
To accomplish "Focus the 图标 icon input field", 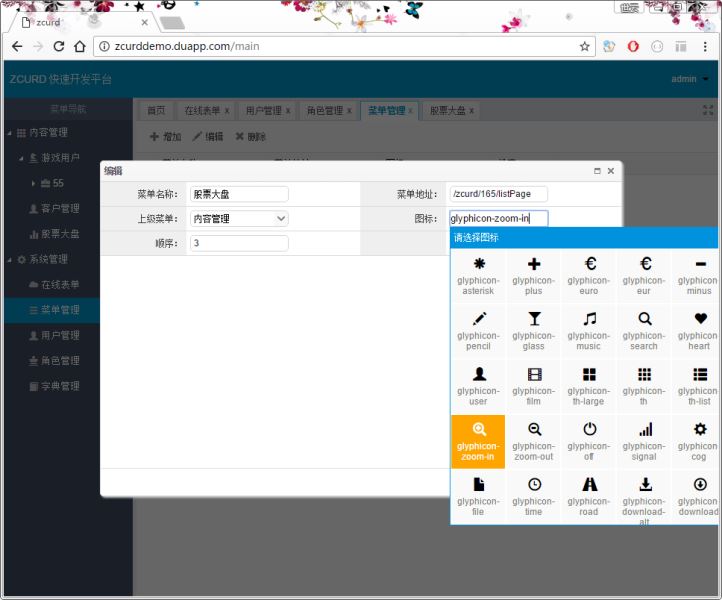I will pyautogui.click(x=499, y=218).
